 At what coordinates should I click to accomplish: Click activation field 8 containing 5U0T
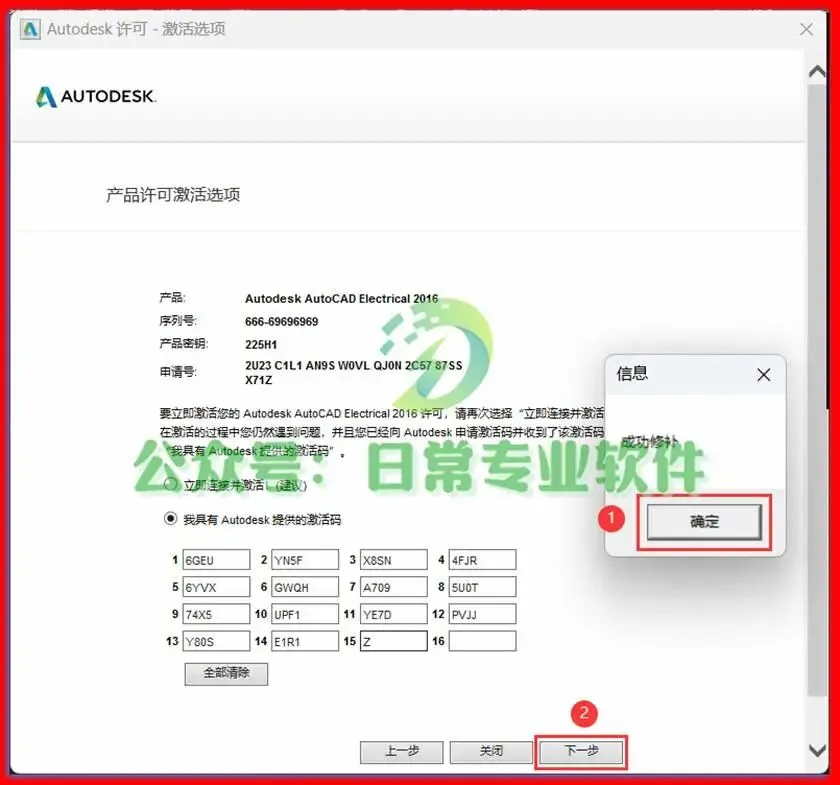483,587
